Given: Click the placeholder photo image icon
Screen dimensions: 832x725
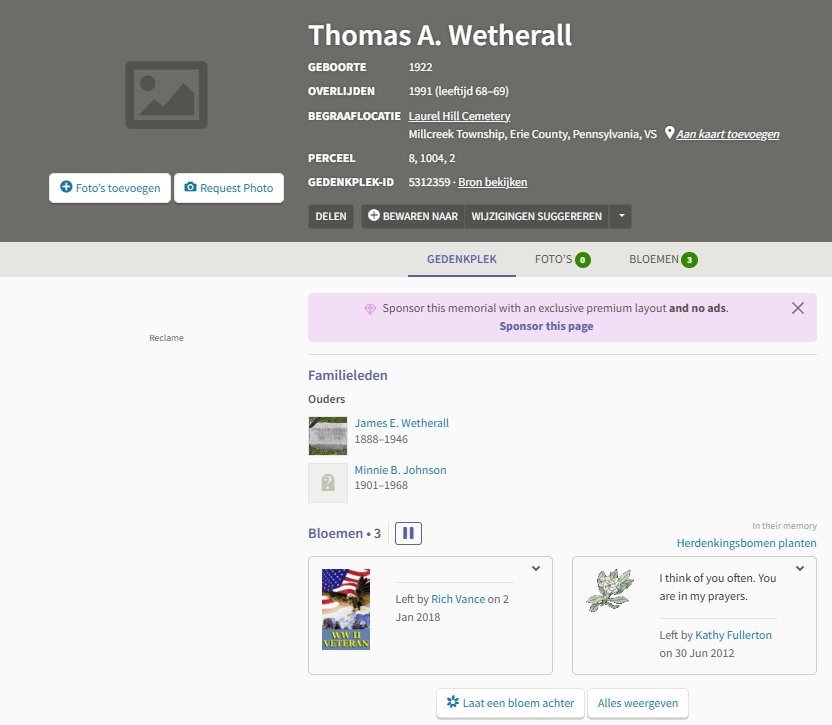Looking at the screenshot, I should [166, 95].
